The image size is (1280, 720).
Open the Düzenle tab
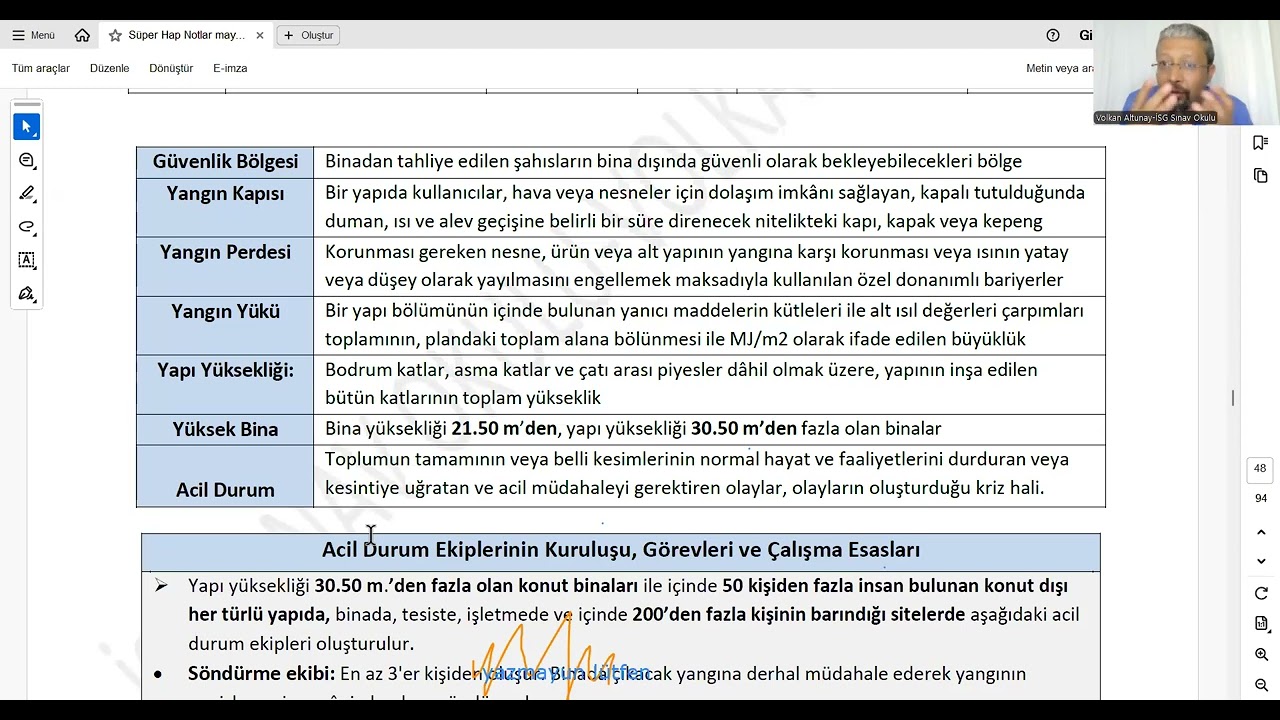[110, 68]
